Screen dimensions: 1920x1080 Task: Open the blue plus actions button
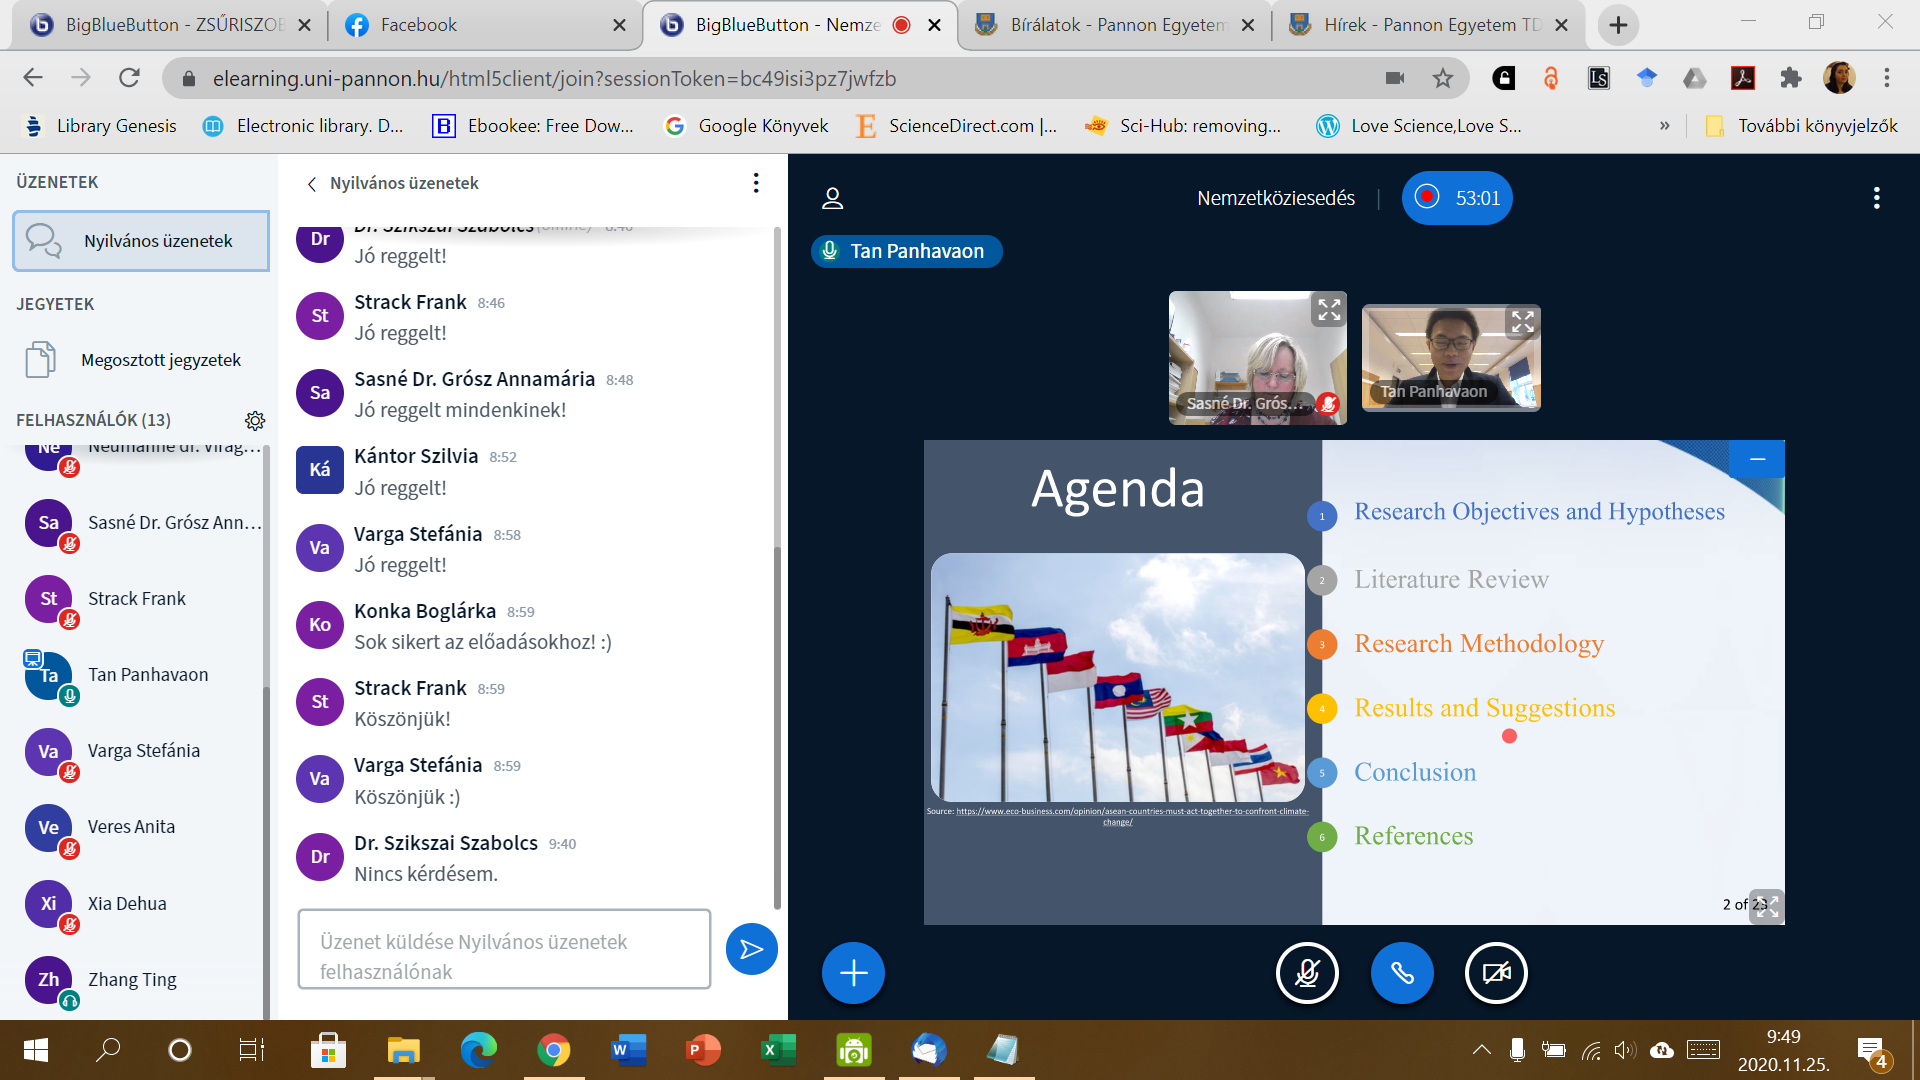click(853, 972)
